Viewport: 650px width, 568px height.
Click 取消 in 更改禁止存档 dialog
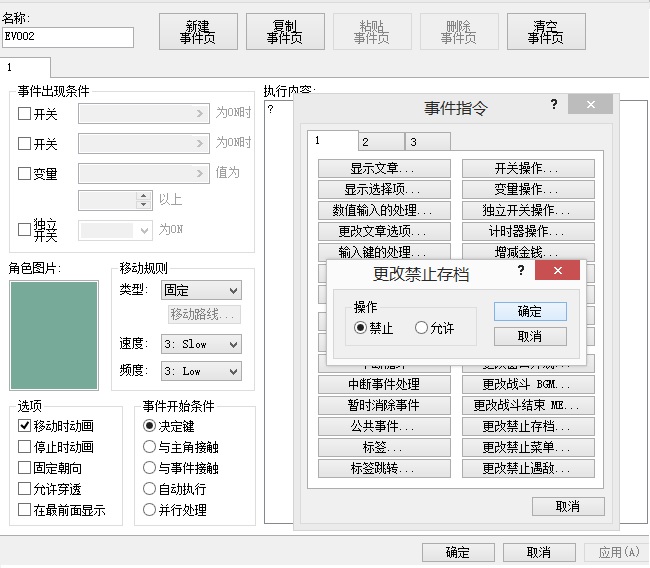click(530, 336)
